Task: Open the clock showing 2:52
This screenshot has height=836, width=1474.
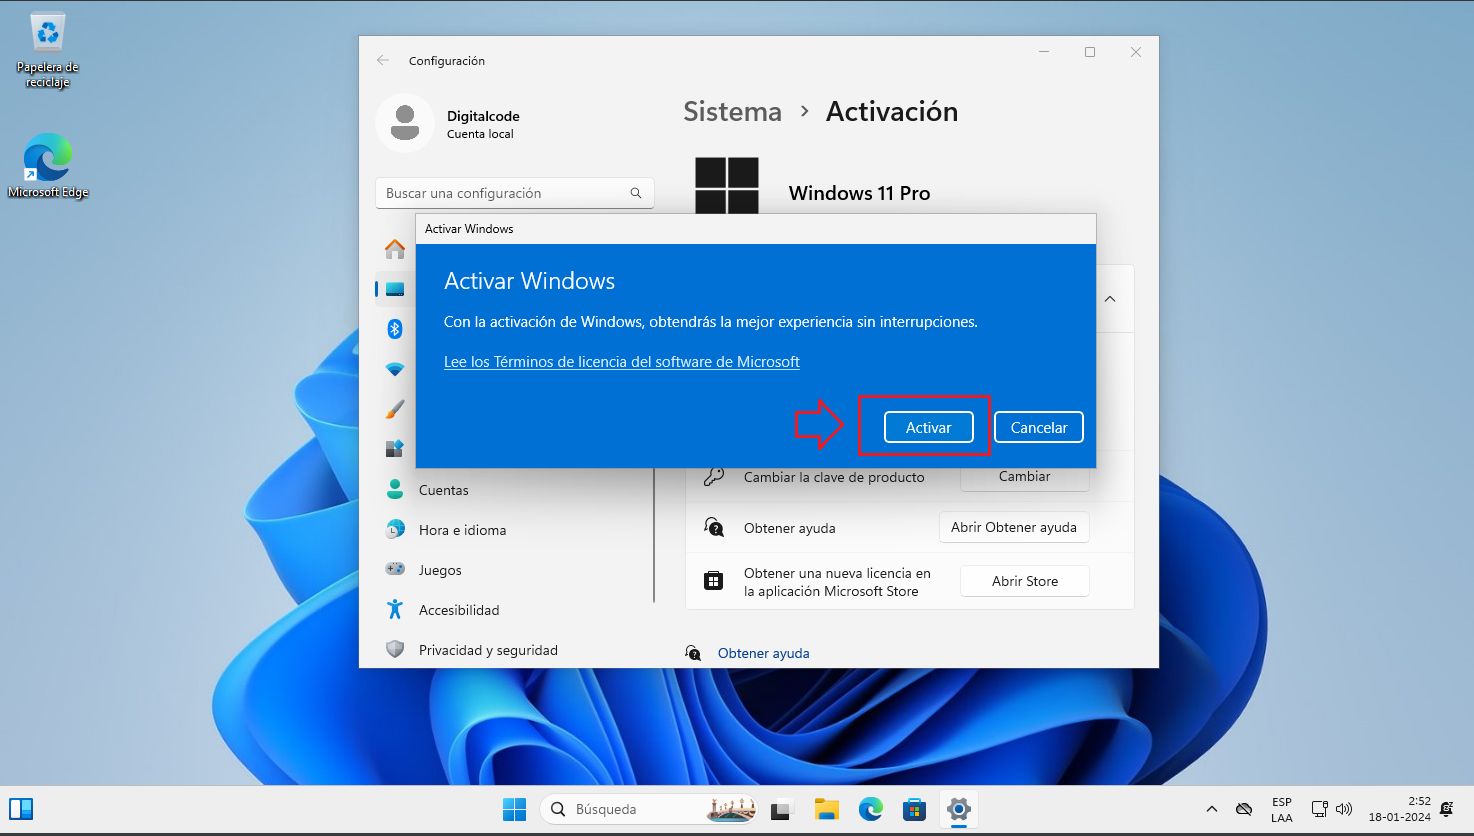Action: [x=1399, y=809]
